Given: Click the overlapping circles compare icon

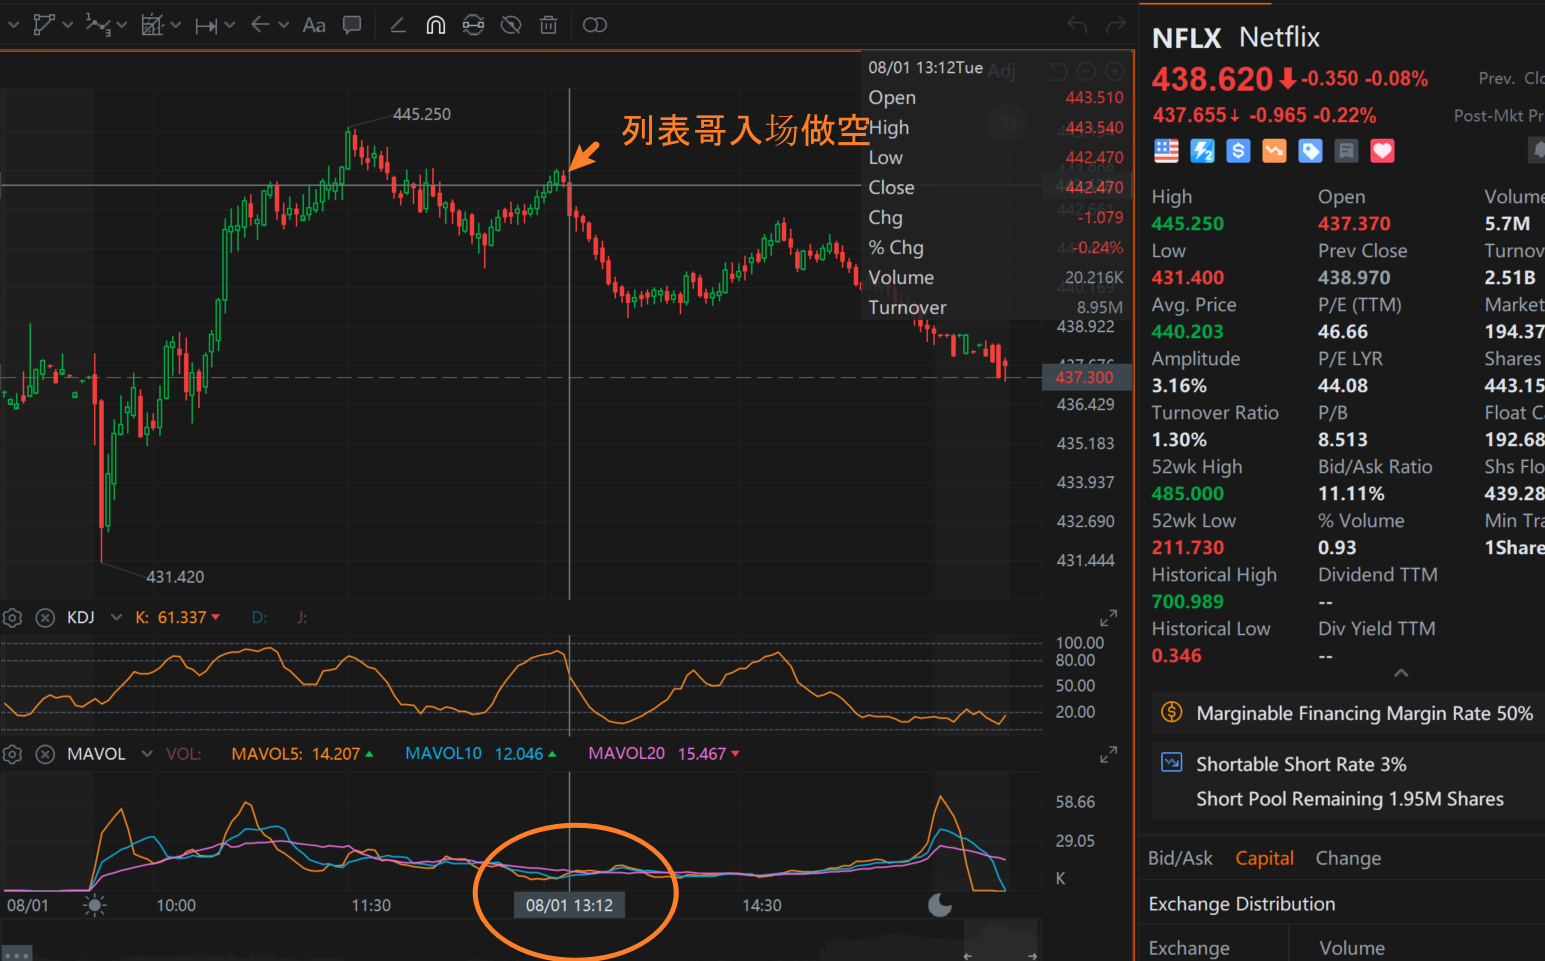Looking at the screenshot, I should pos(595,25).
